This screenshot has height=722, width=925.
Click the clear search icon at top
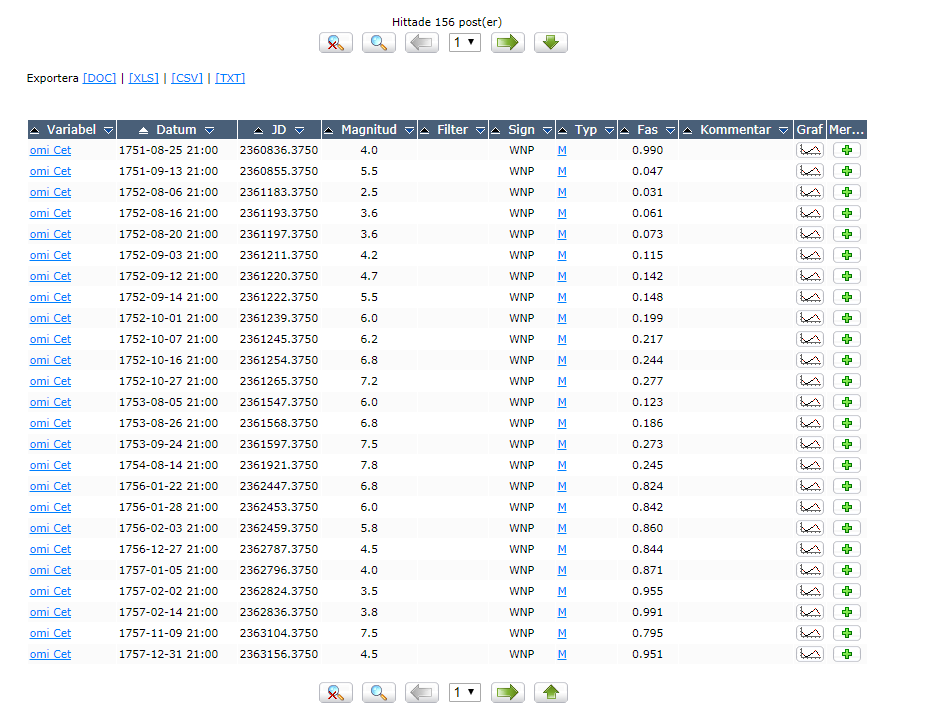336,43
